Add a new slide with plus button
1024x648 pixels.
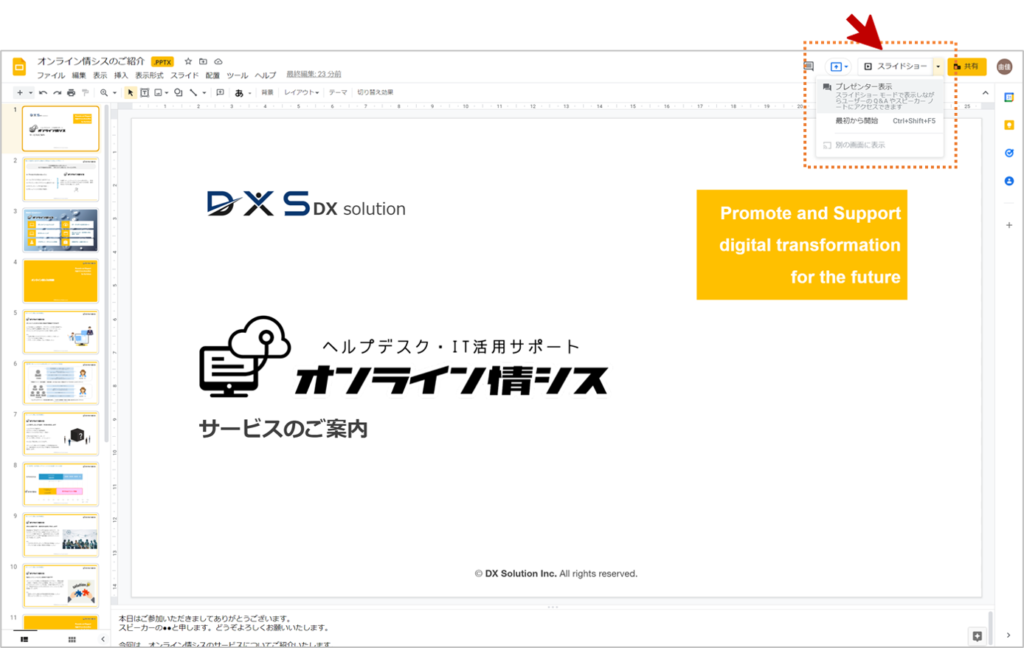(x=20, y=93)
